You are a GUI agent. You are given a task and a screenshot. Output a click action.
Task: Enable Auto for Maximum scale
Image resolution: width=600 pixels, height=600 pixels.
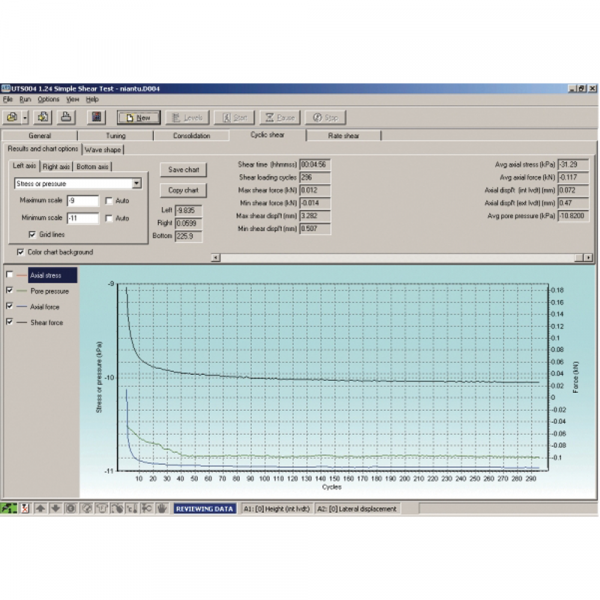(109, 201)
